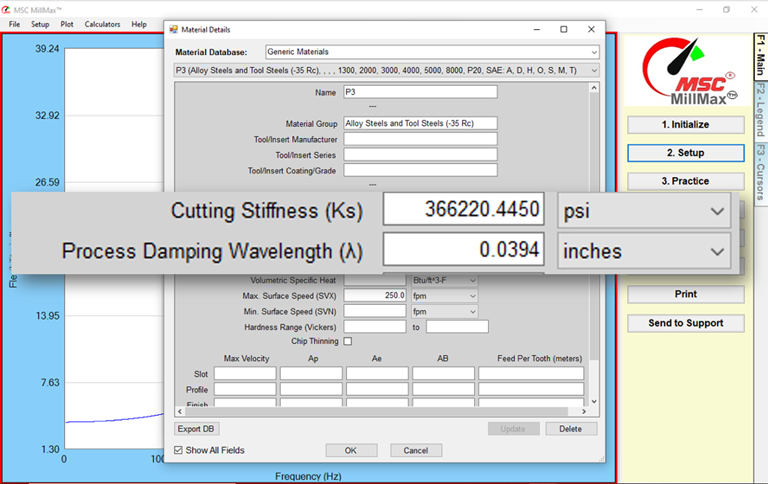Open the Min. Surface Speed fpm dropdown

tap(444, 312)
